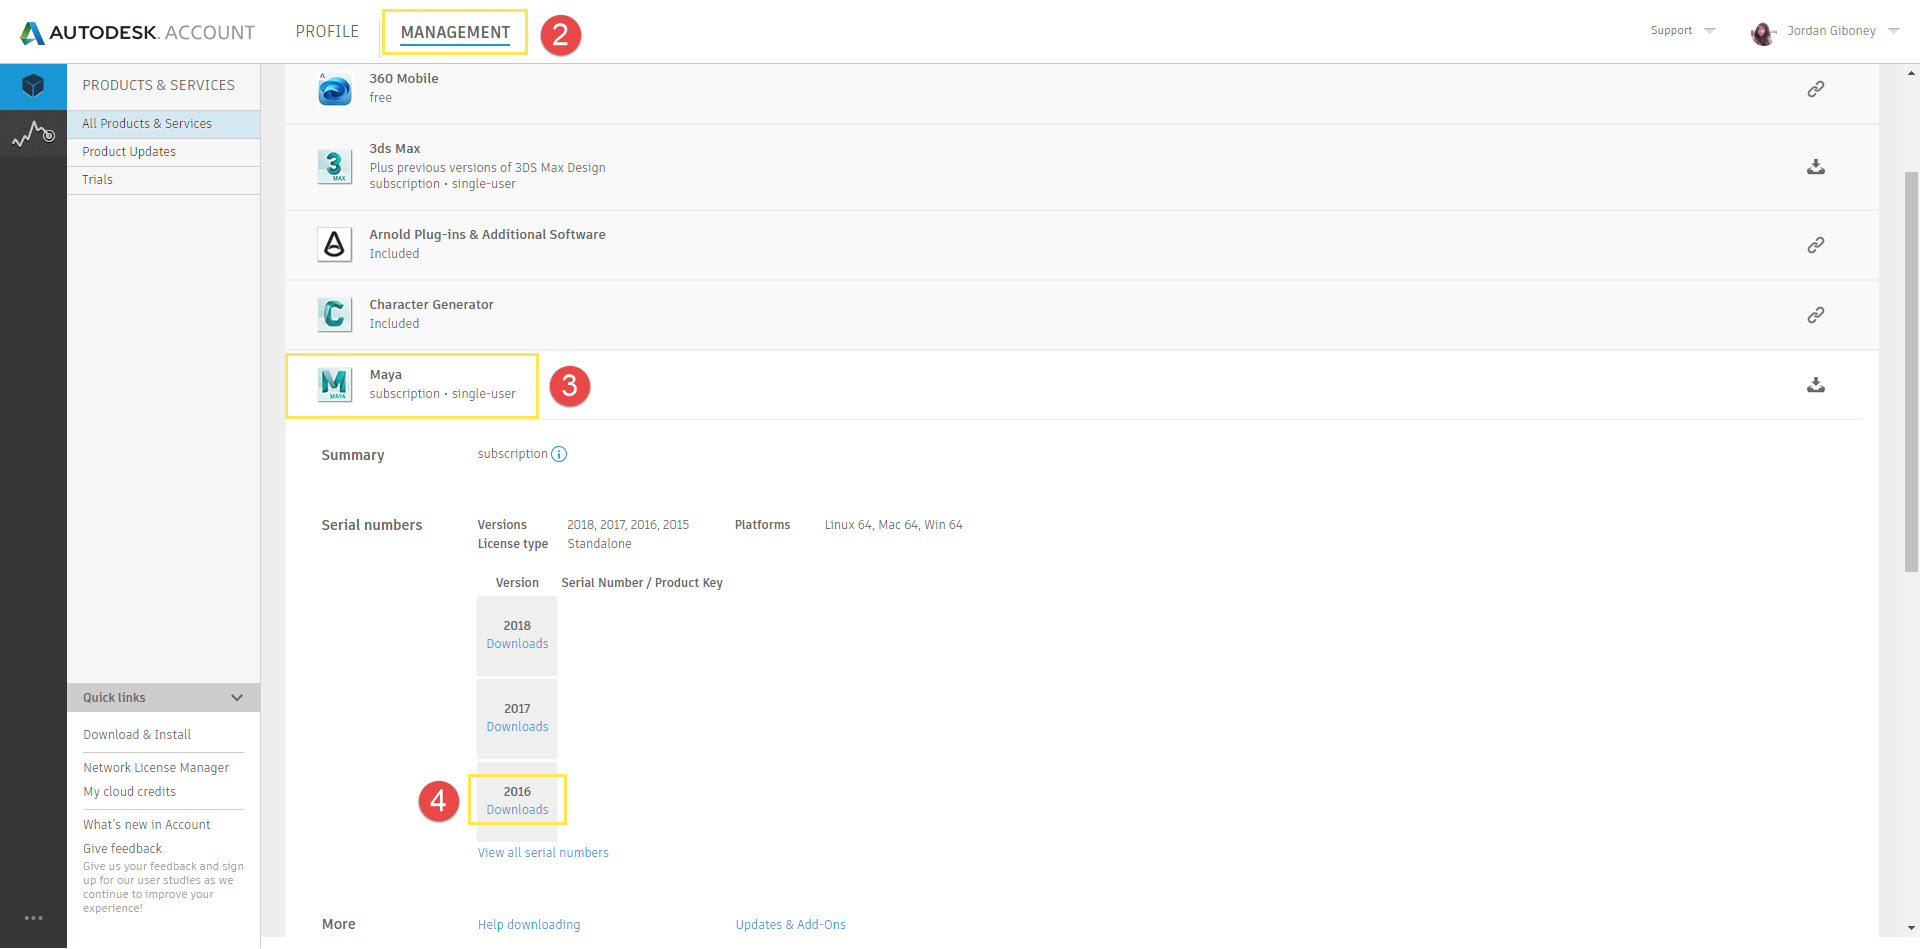Collapse the Quick links section
Screen dimensions: 1920x949
[x=237, y=698]
